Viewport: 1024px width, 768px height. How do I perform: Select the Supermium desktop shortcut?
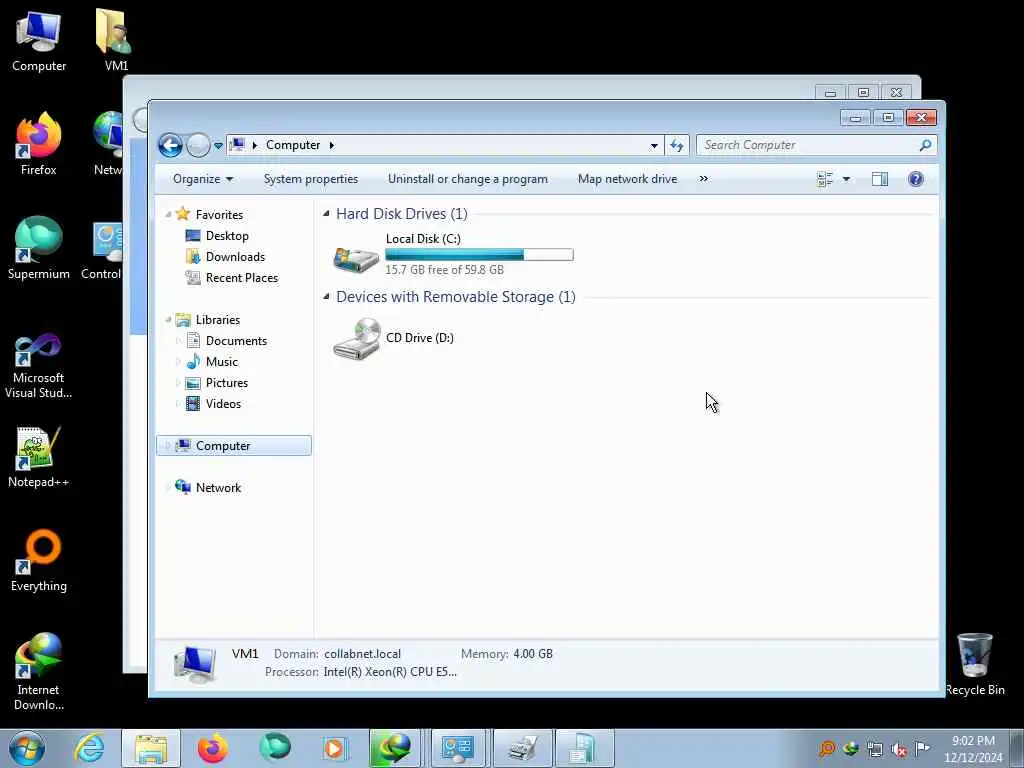39,248
